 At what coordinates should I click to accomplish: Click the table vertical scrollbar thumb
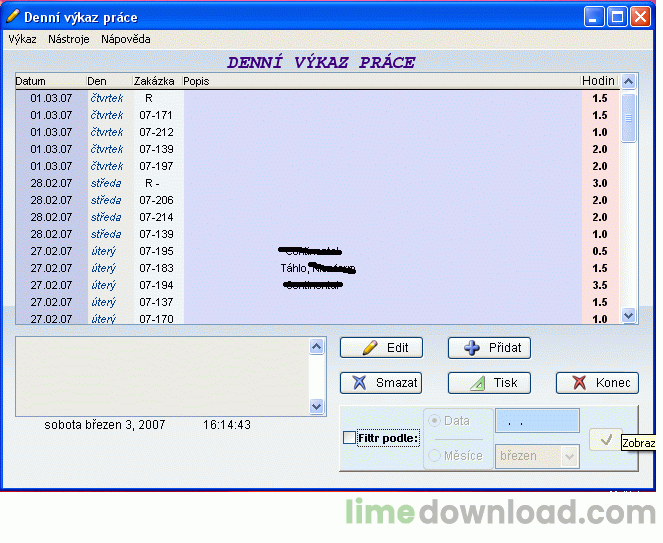(x=628, y=118)
